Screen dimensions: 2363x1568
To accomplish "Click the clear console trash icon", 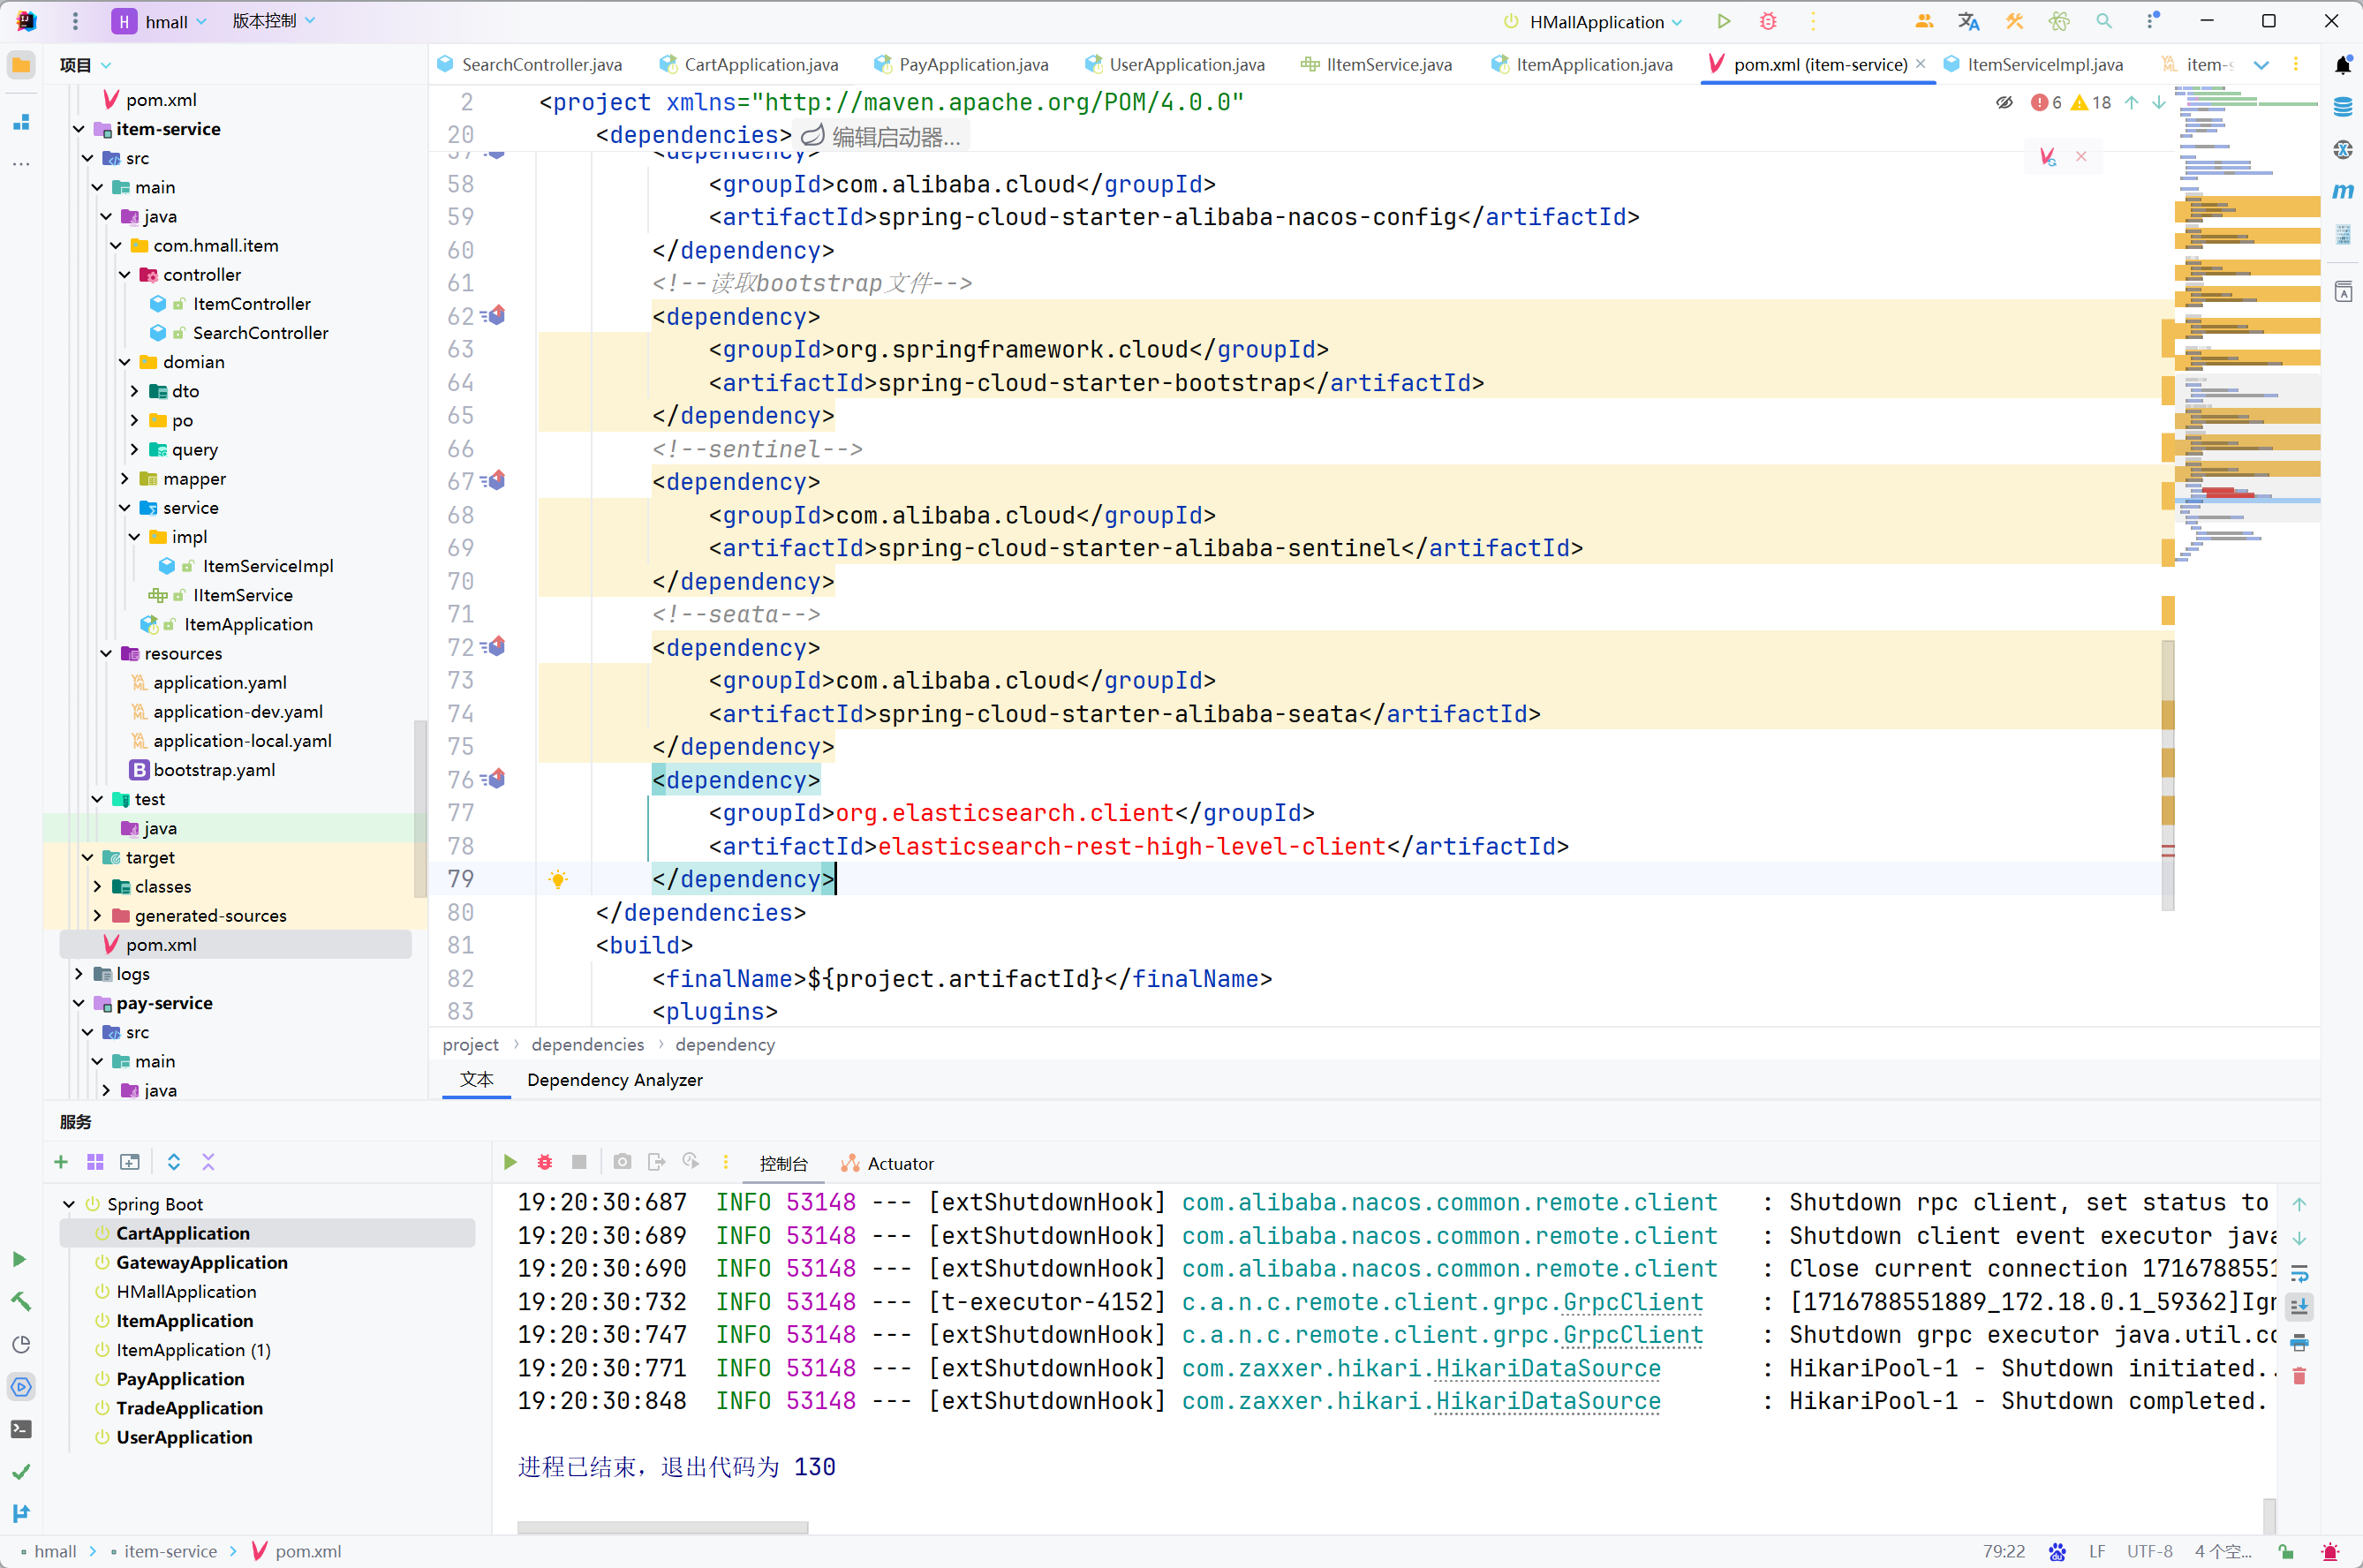I will pyautogui.click(x=2299, y=1376).
